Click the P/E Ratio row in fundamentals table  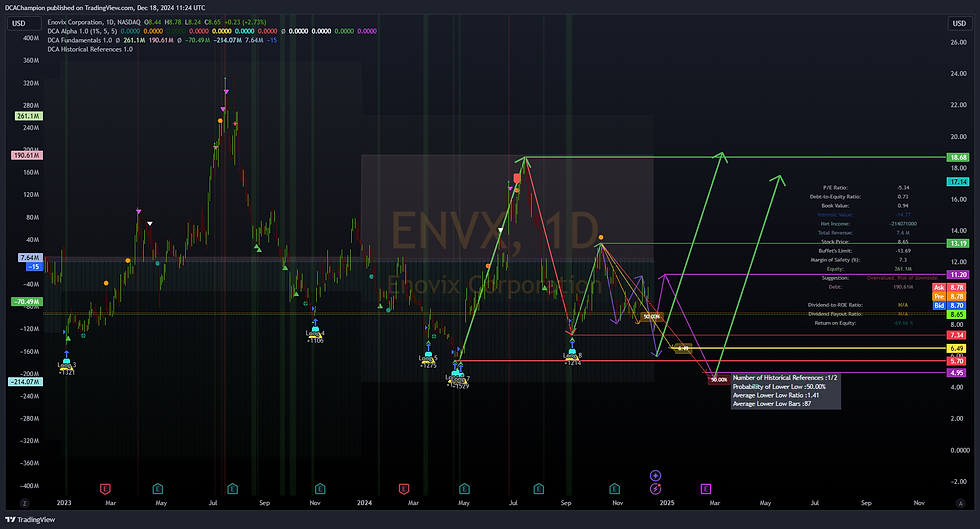(866, 188)
